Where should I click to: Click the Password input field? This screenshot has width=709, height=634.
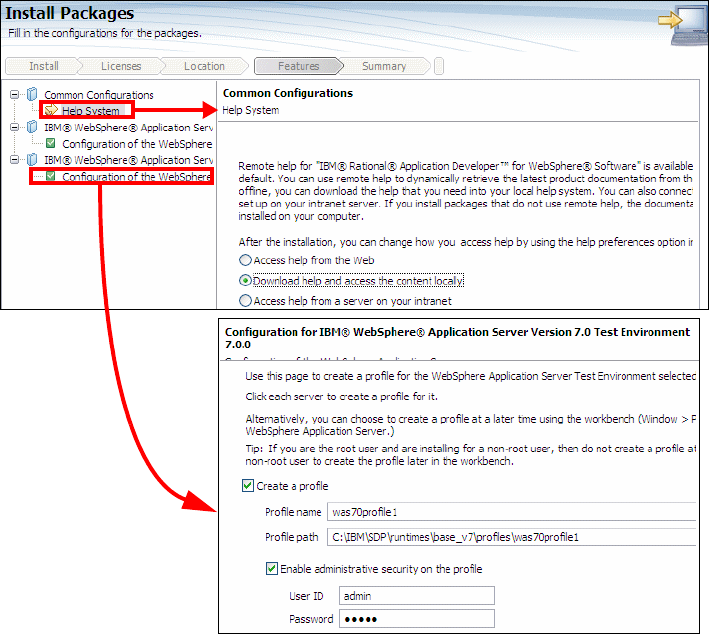[416, 619]
